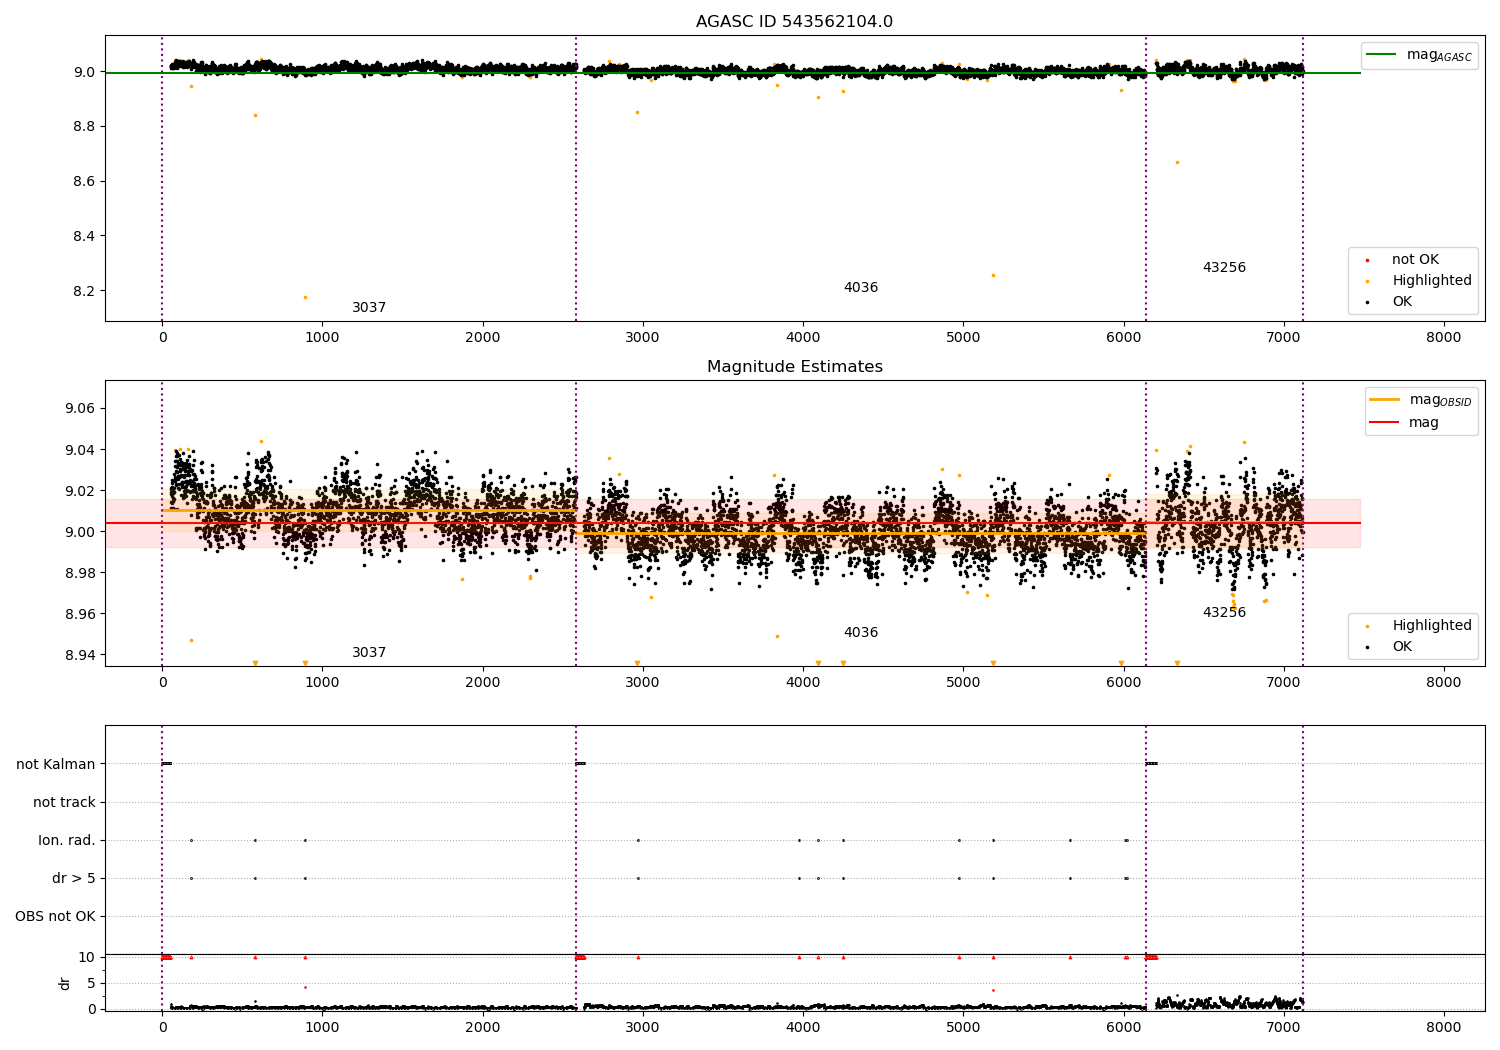The height and width of the screenshot is (1050, 1500).
Task: Click the 9.06 y-axis tick label
Action: [80, 409]
